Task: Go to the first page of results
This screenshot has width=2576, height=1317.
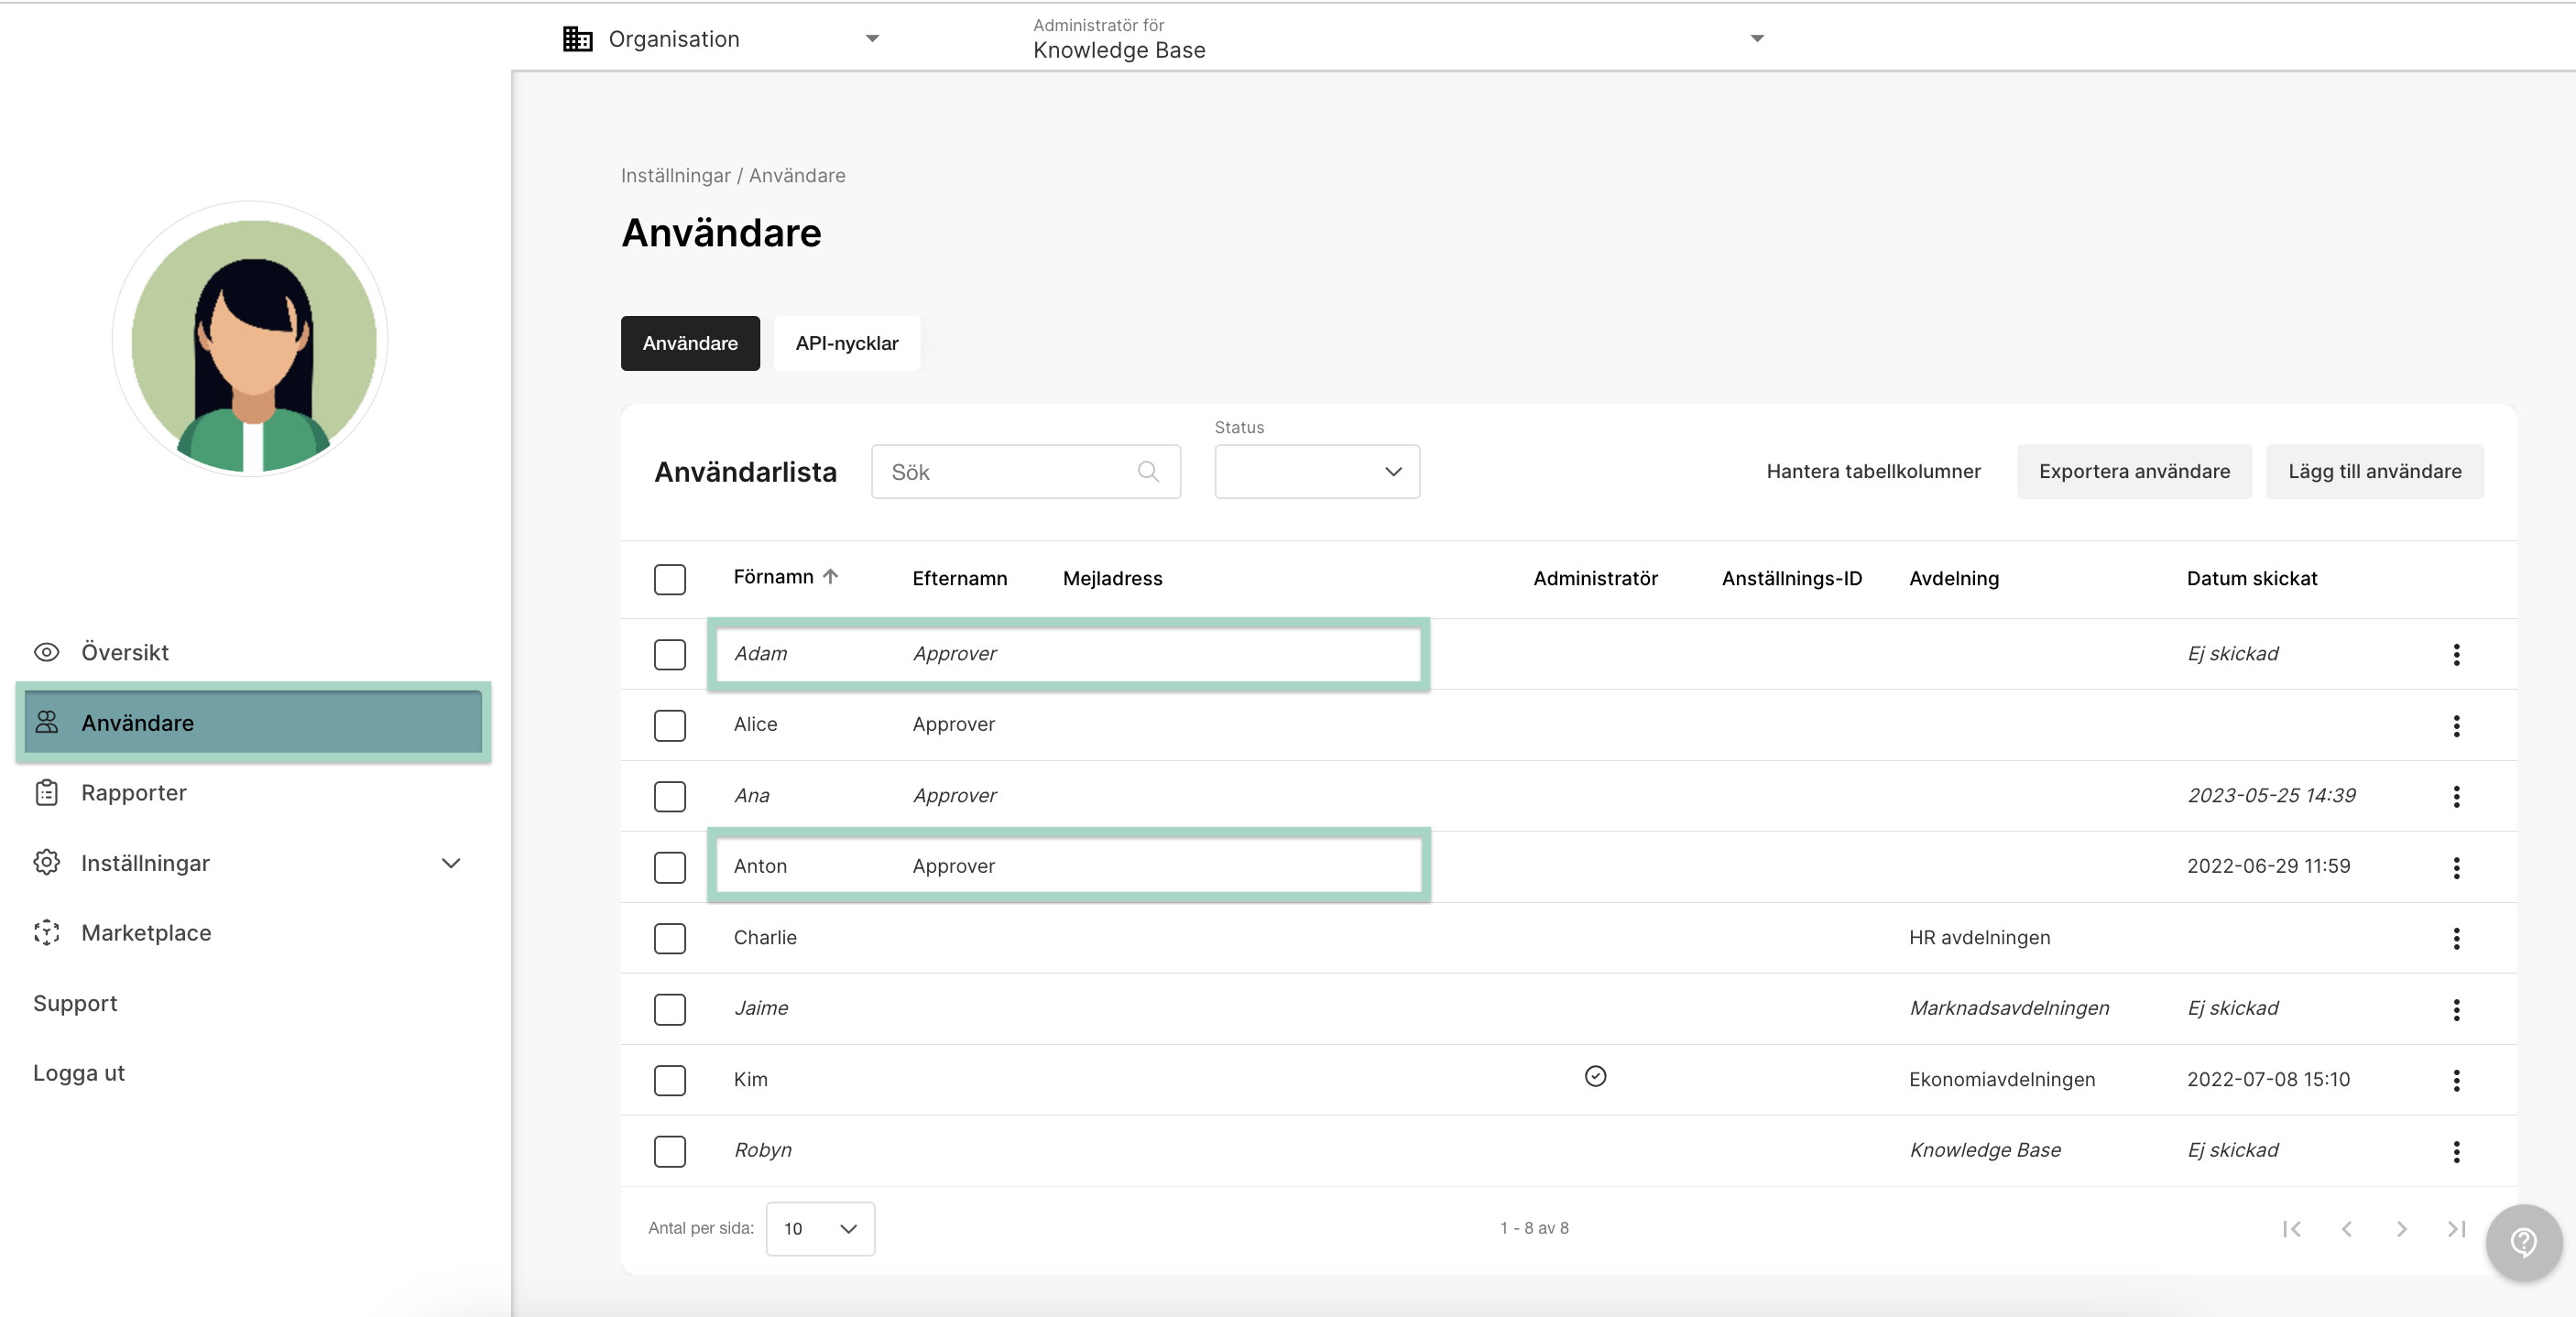Action: [x=2291, y=1228]
